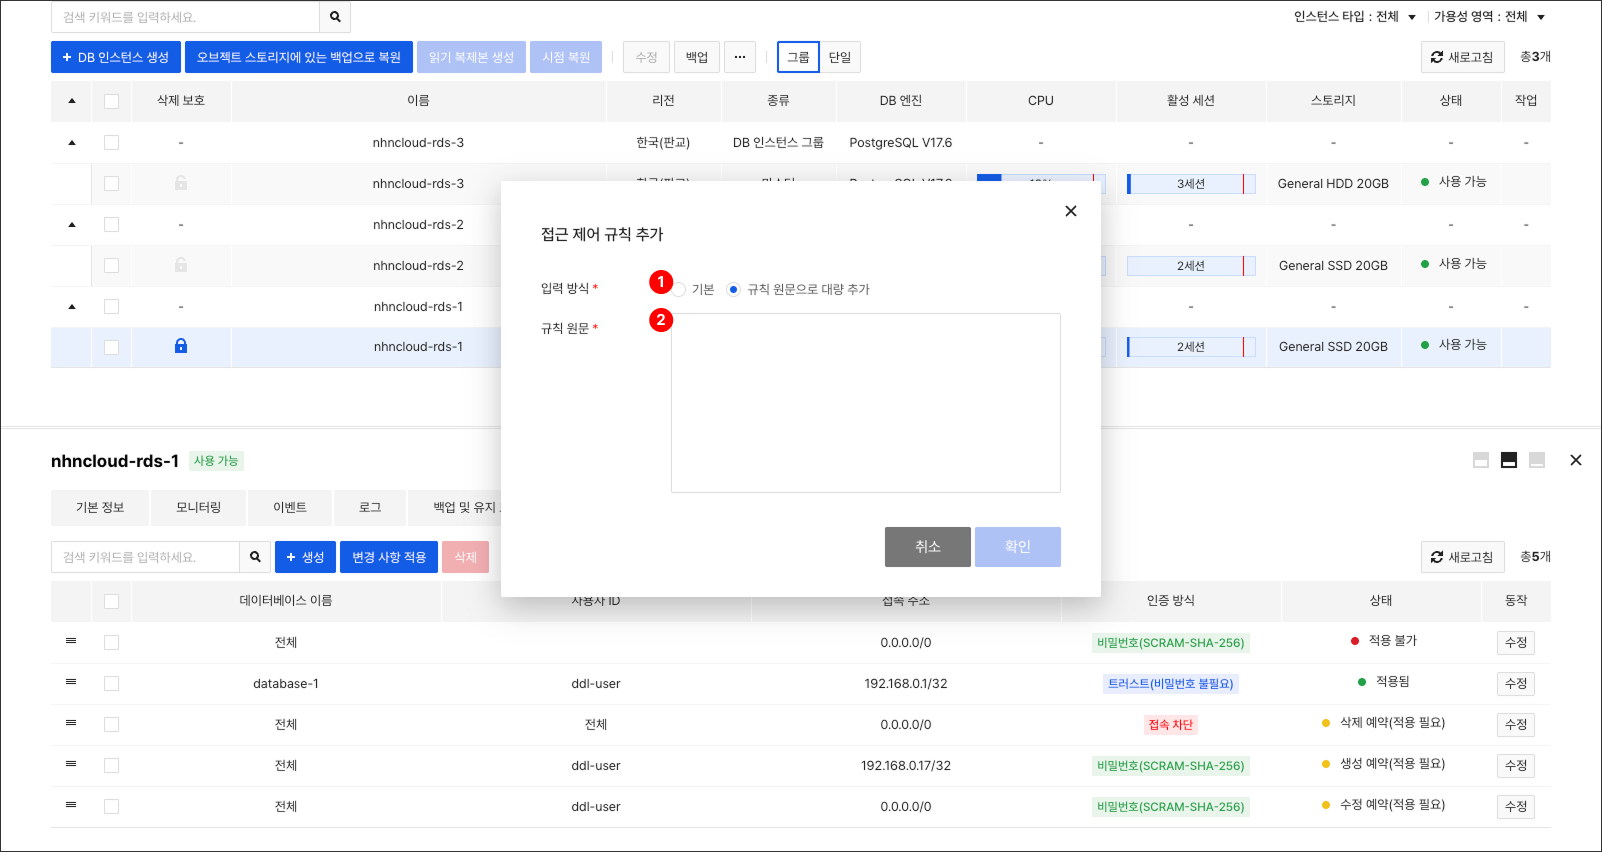Close the access control rule dialog
Viewport: 1602px width, 852px height.
click(1071, 211)
